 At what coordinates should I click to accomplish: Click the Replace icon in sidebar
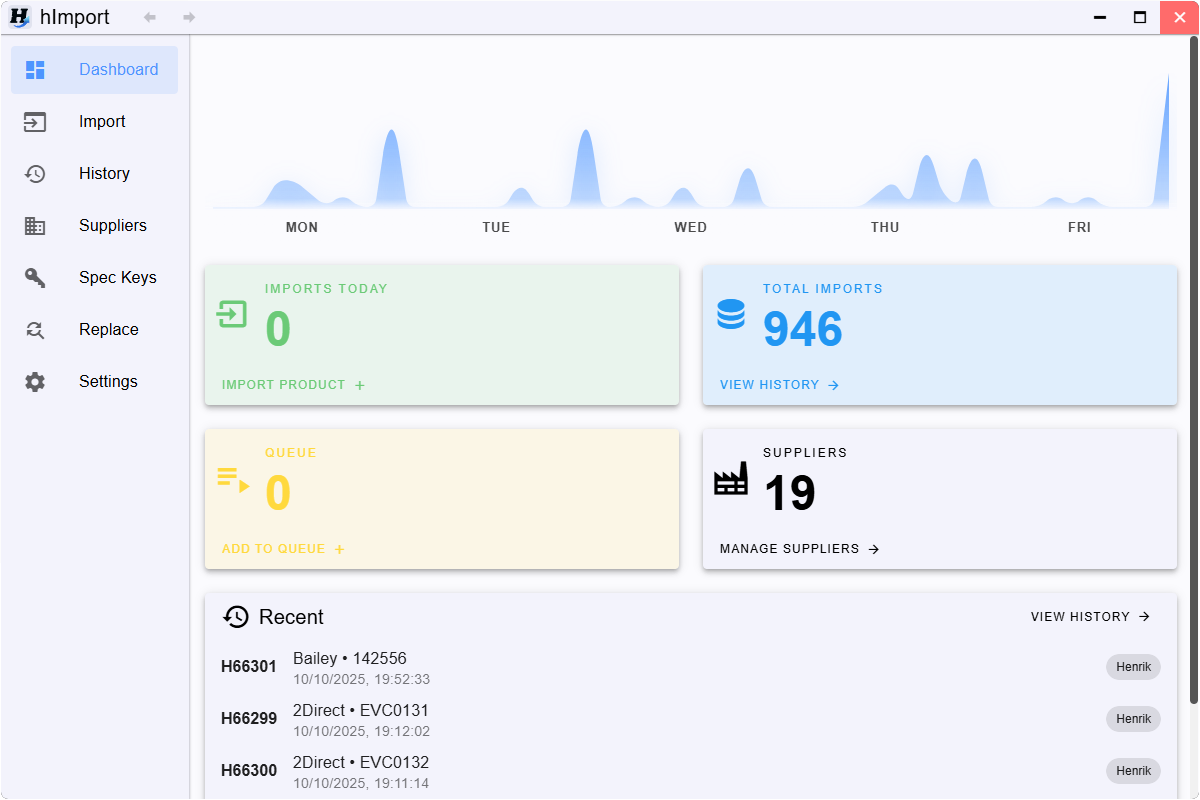pyautogui.click(x=35, y=330)
